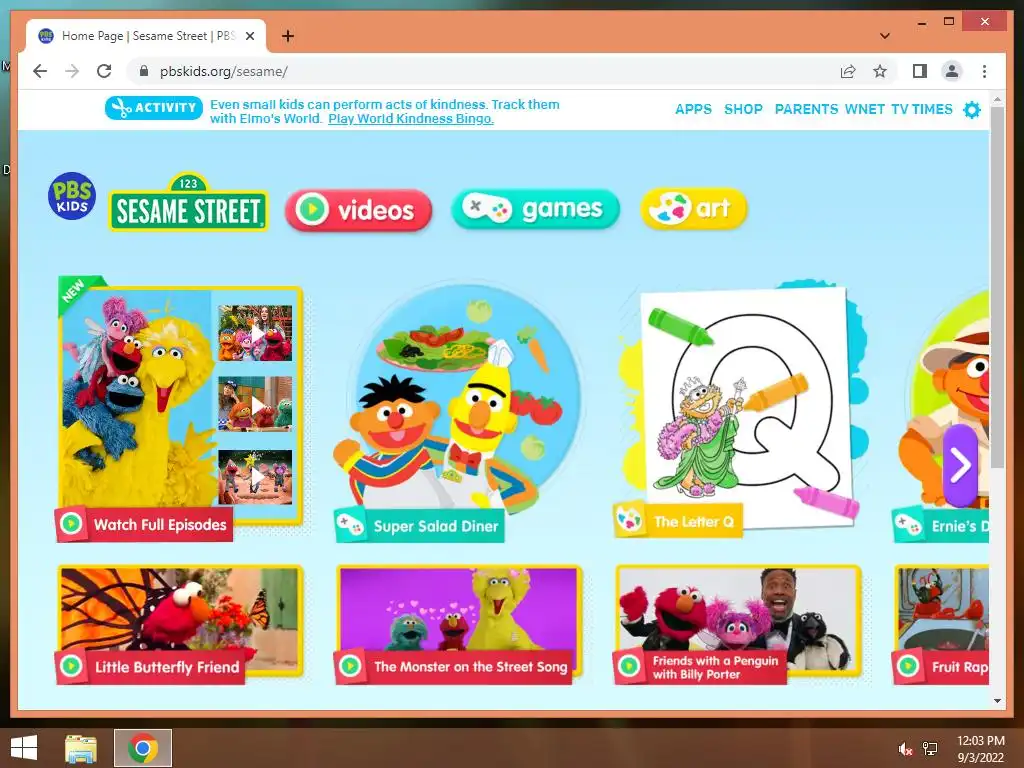
Task: Click play icon on Fruit Rap label
Action: pos(908,665)
